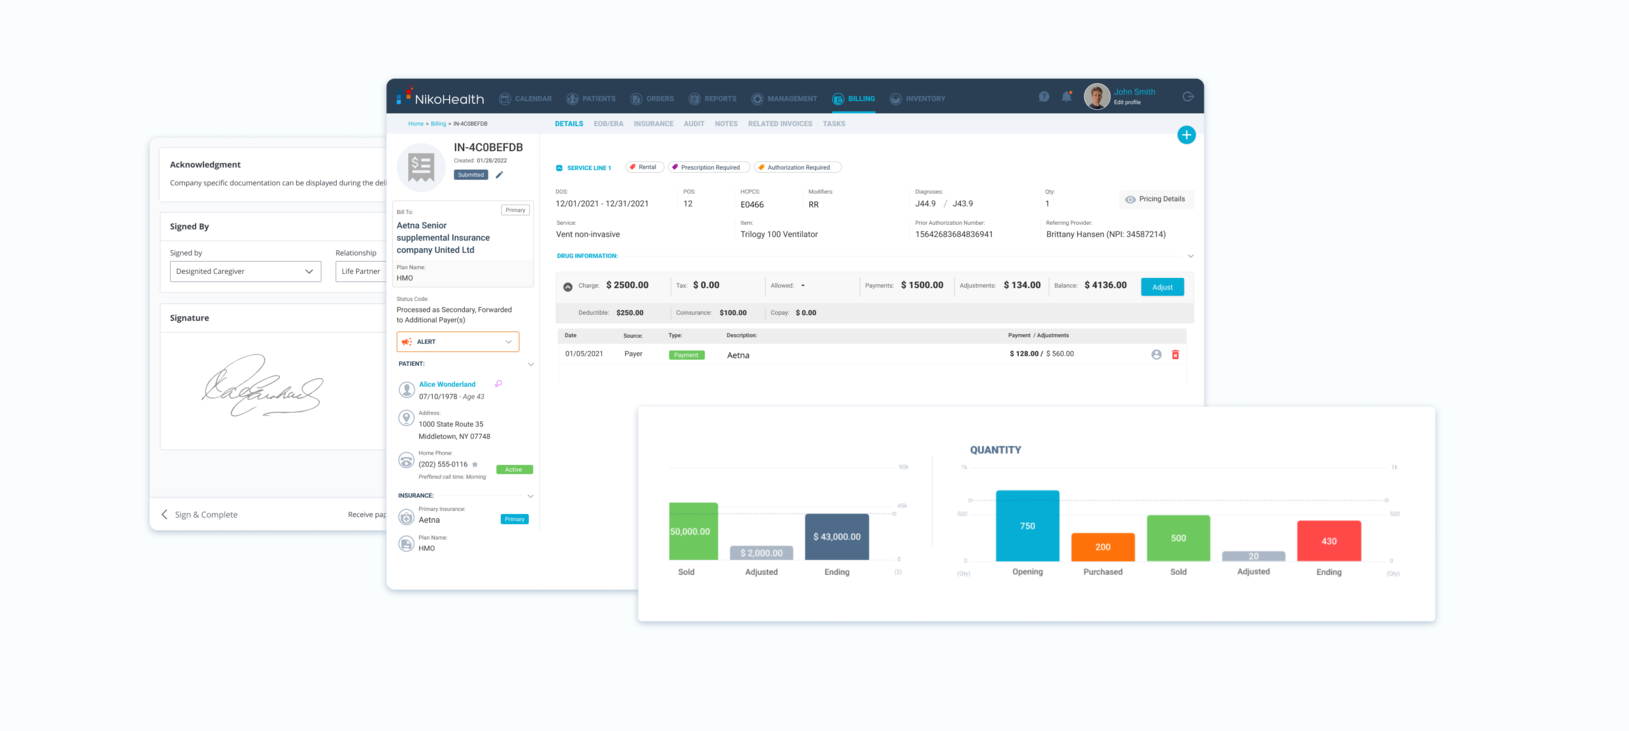
Task: Click the green Payment type badge
Action: (x=686, y=355)
